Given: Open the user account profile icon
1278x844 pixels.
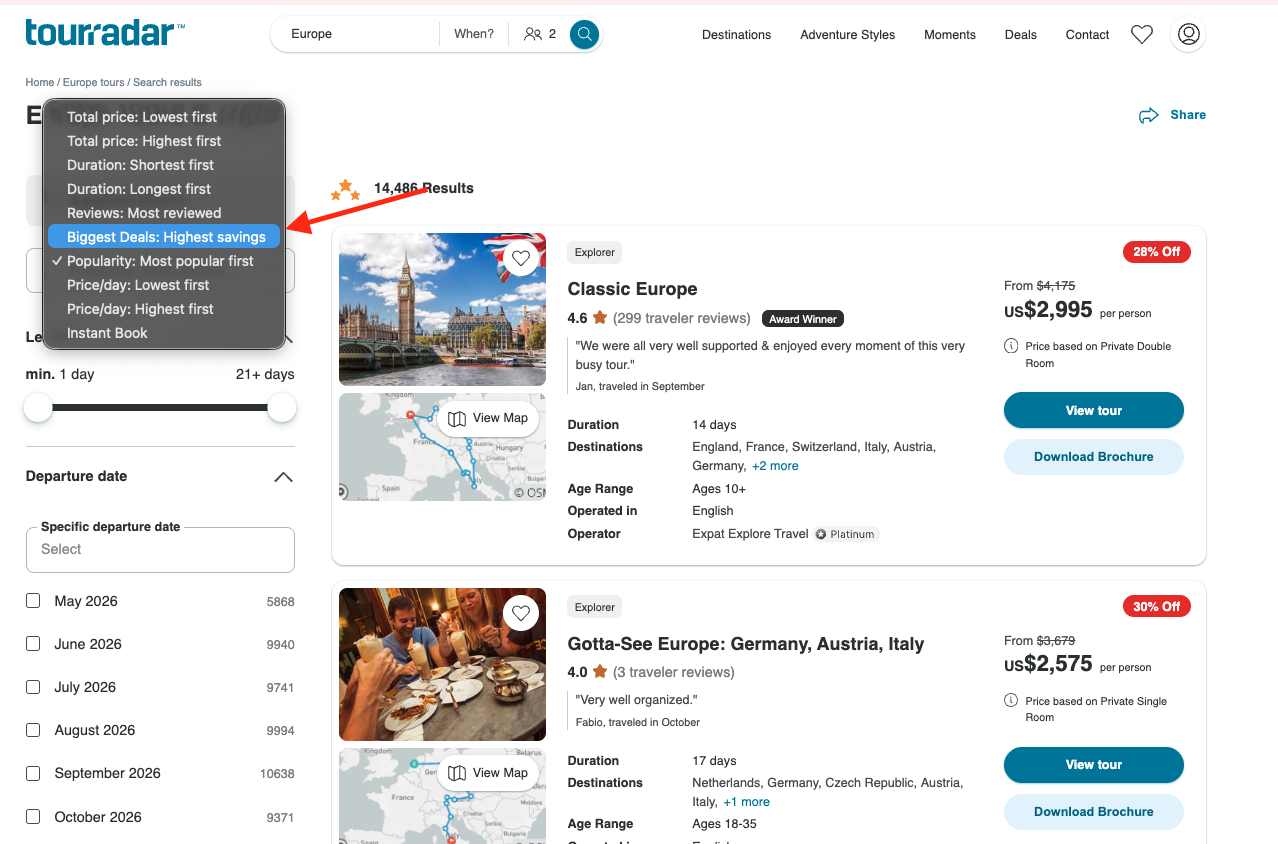Looking at the screenshot, I should [1188, 34].
